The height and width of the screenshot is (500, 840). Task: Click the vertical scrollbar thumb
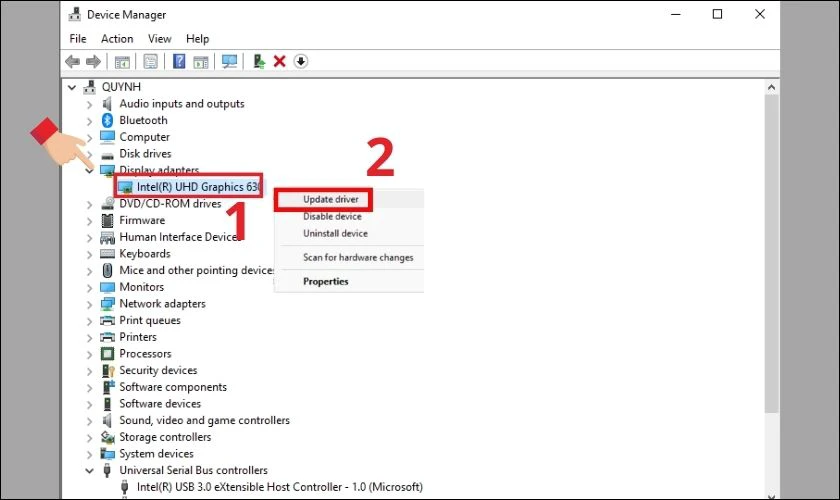[771, 255]
